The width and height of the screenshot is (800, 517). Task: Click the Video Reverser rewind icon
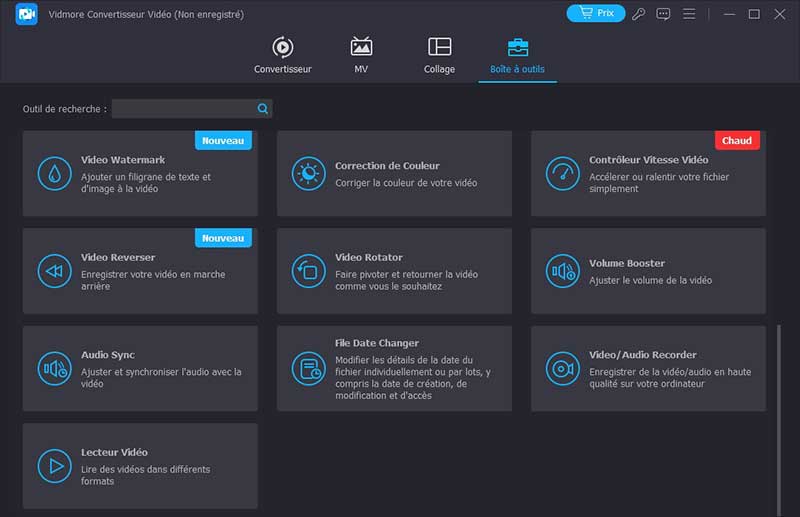click(54, 271)
